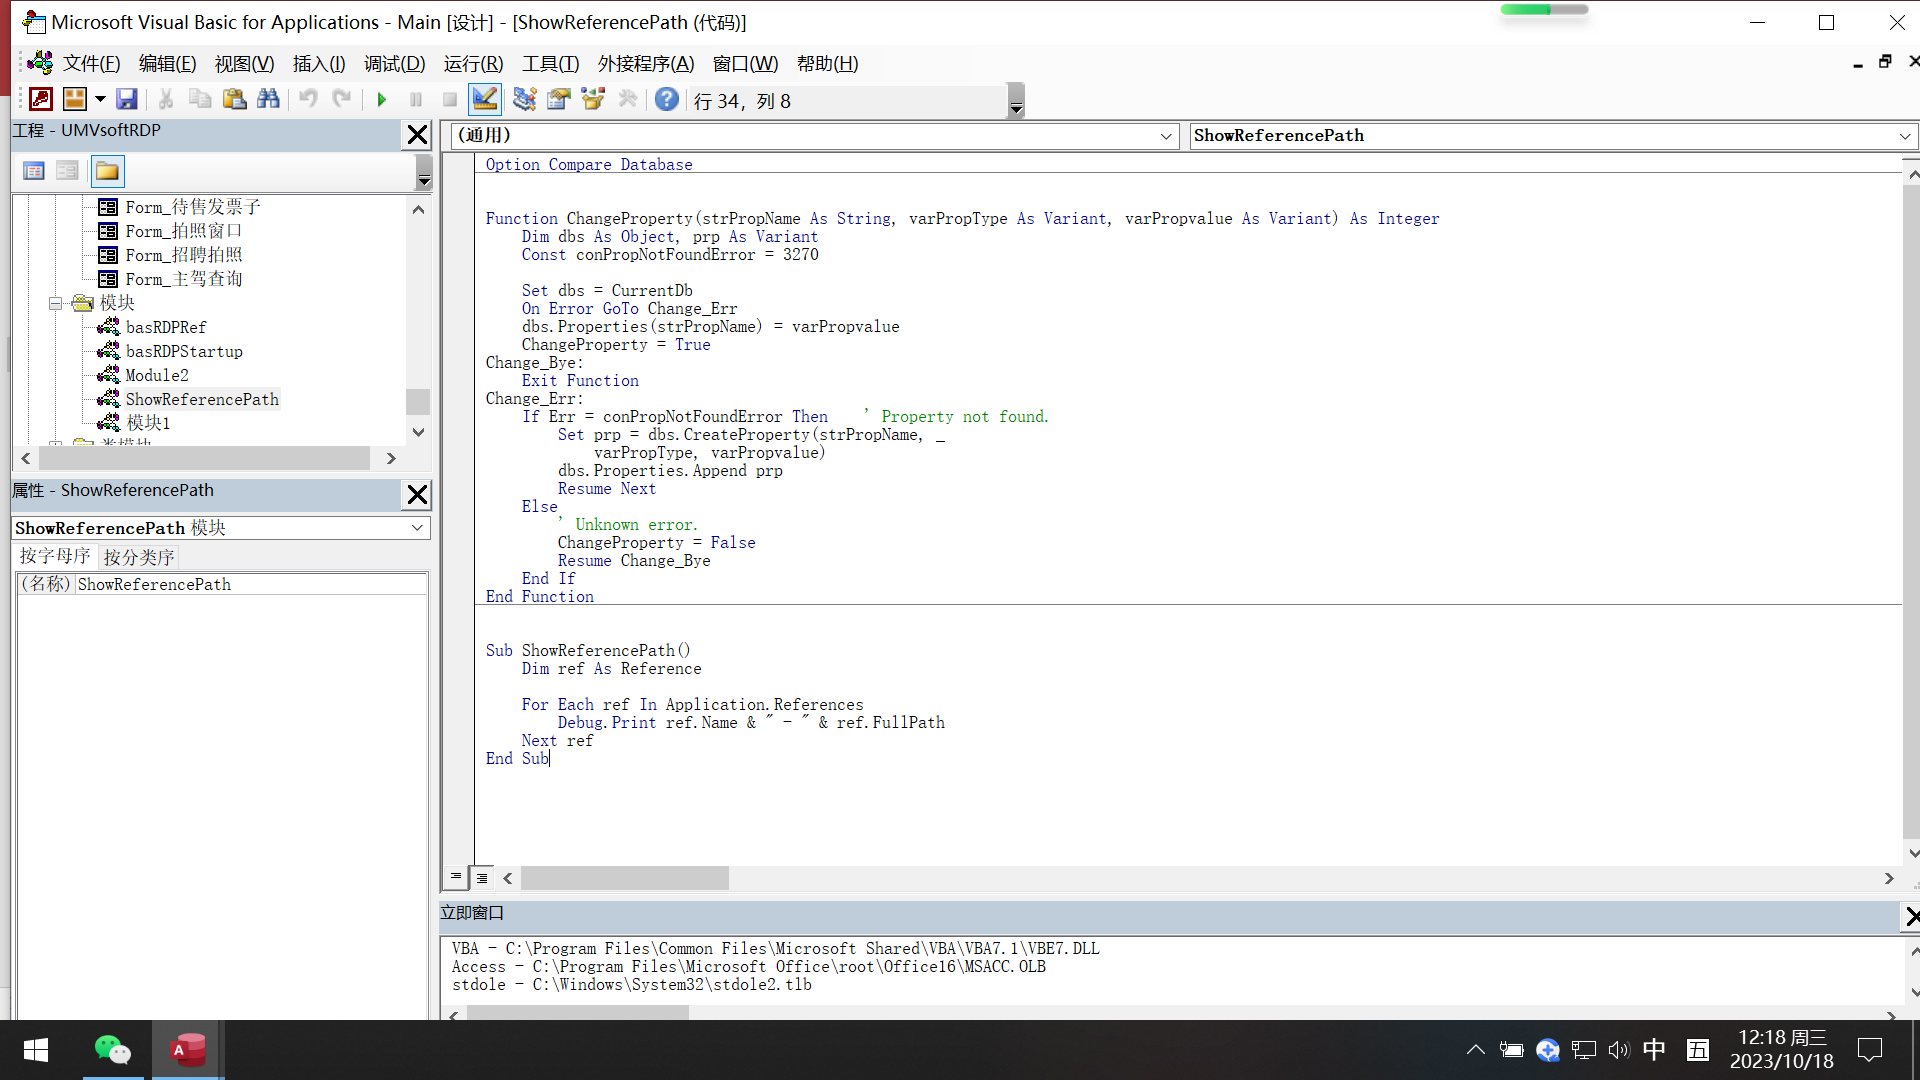Screen dimensions: 1920x1080
Task: Open VBA Help question mark icon
Action: tap(667, 99)
